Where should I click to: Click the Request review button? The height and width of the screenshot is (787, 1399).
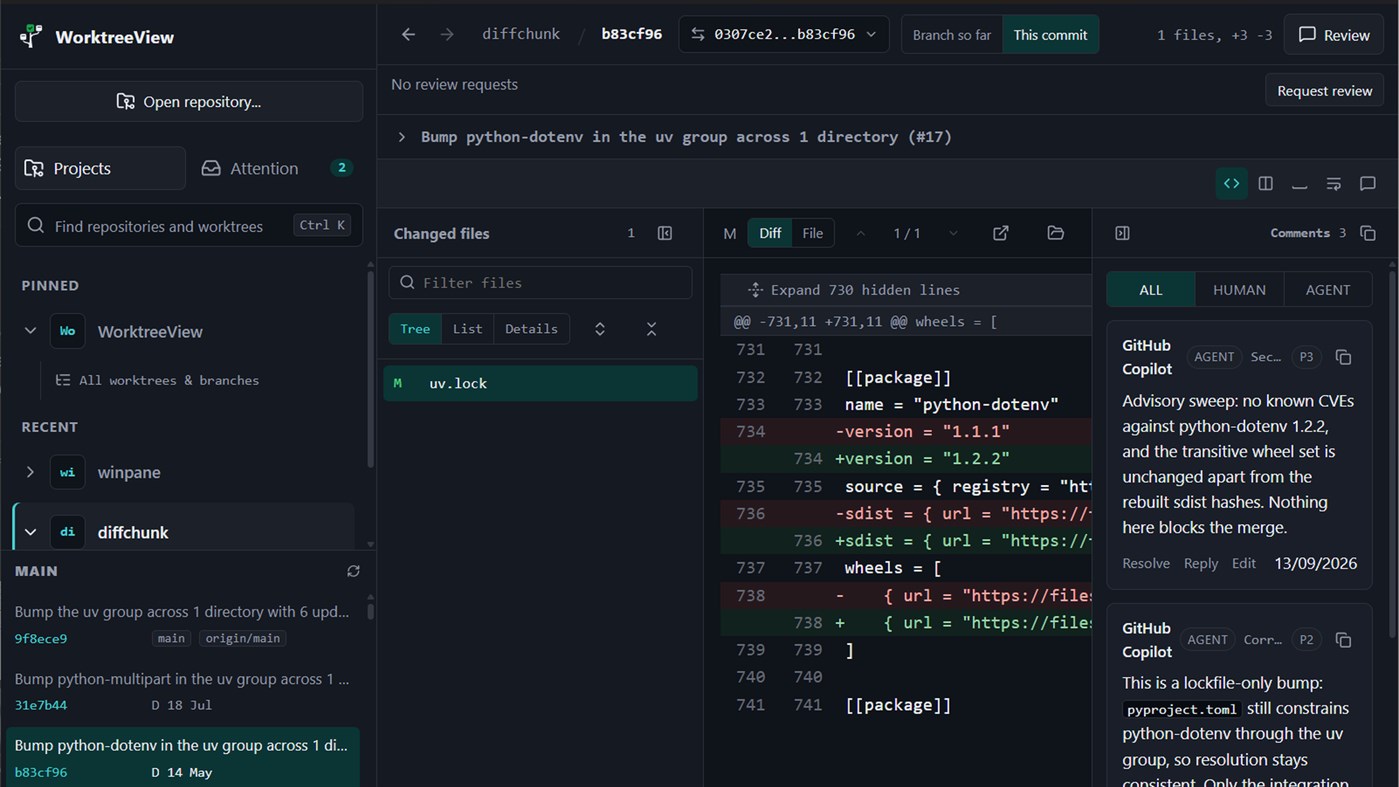(1324, 91)
